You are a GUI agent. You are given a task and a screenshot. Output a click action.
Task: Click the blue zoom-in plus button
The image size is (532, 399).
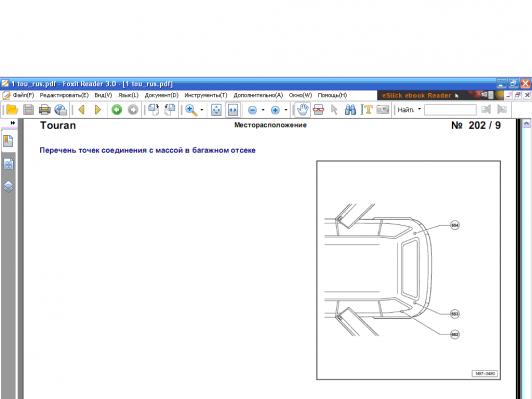coord(275,110)
